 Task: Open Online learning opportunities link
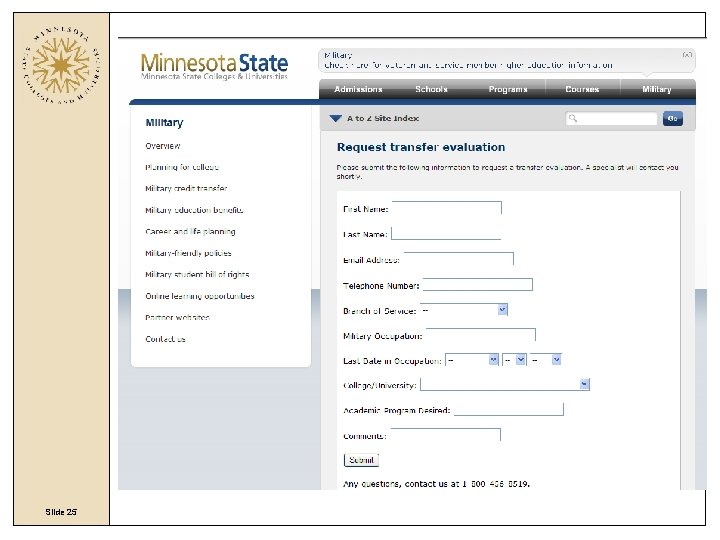(200, 296)
